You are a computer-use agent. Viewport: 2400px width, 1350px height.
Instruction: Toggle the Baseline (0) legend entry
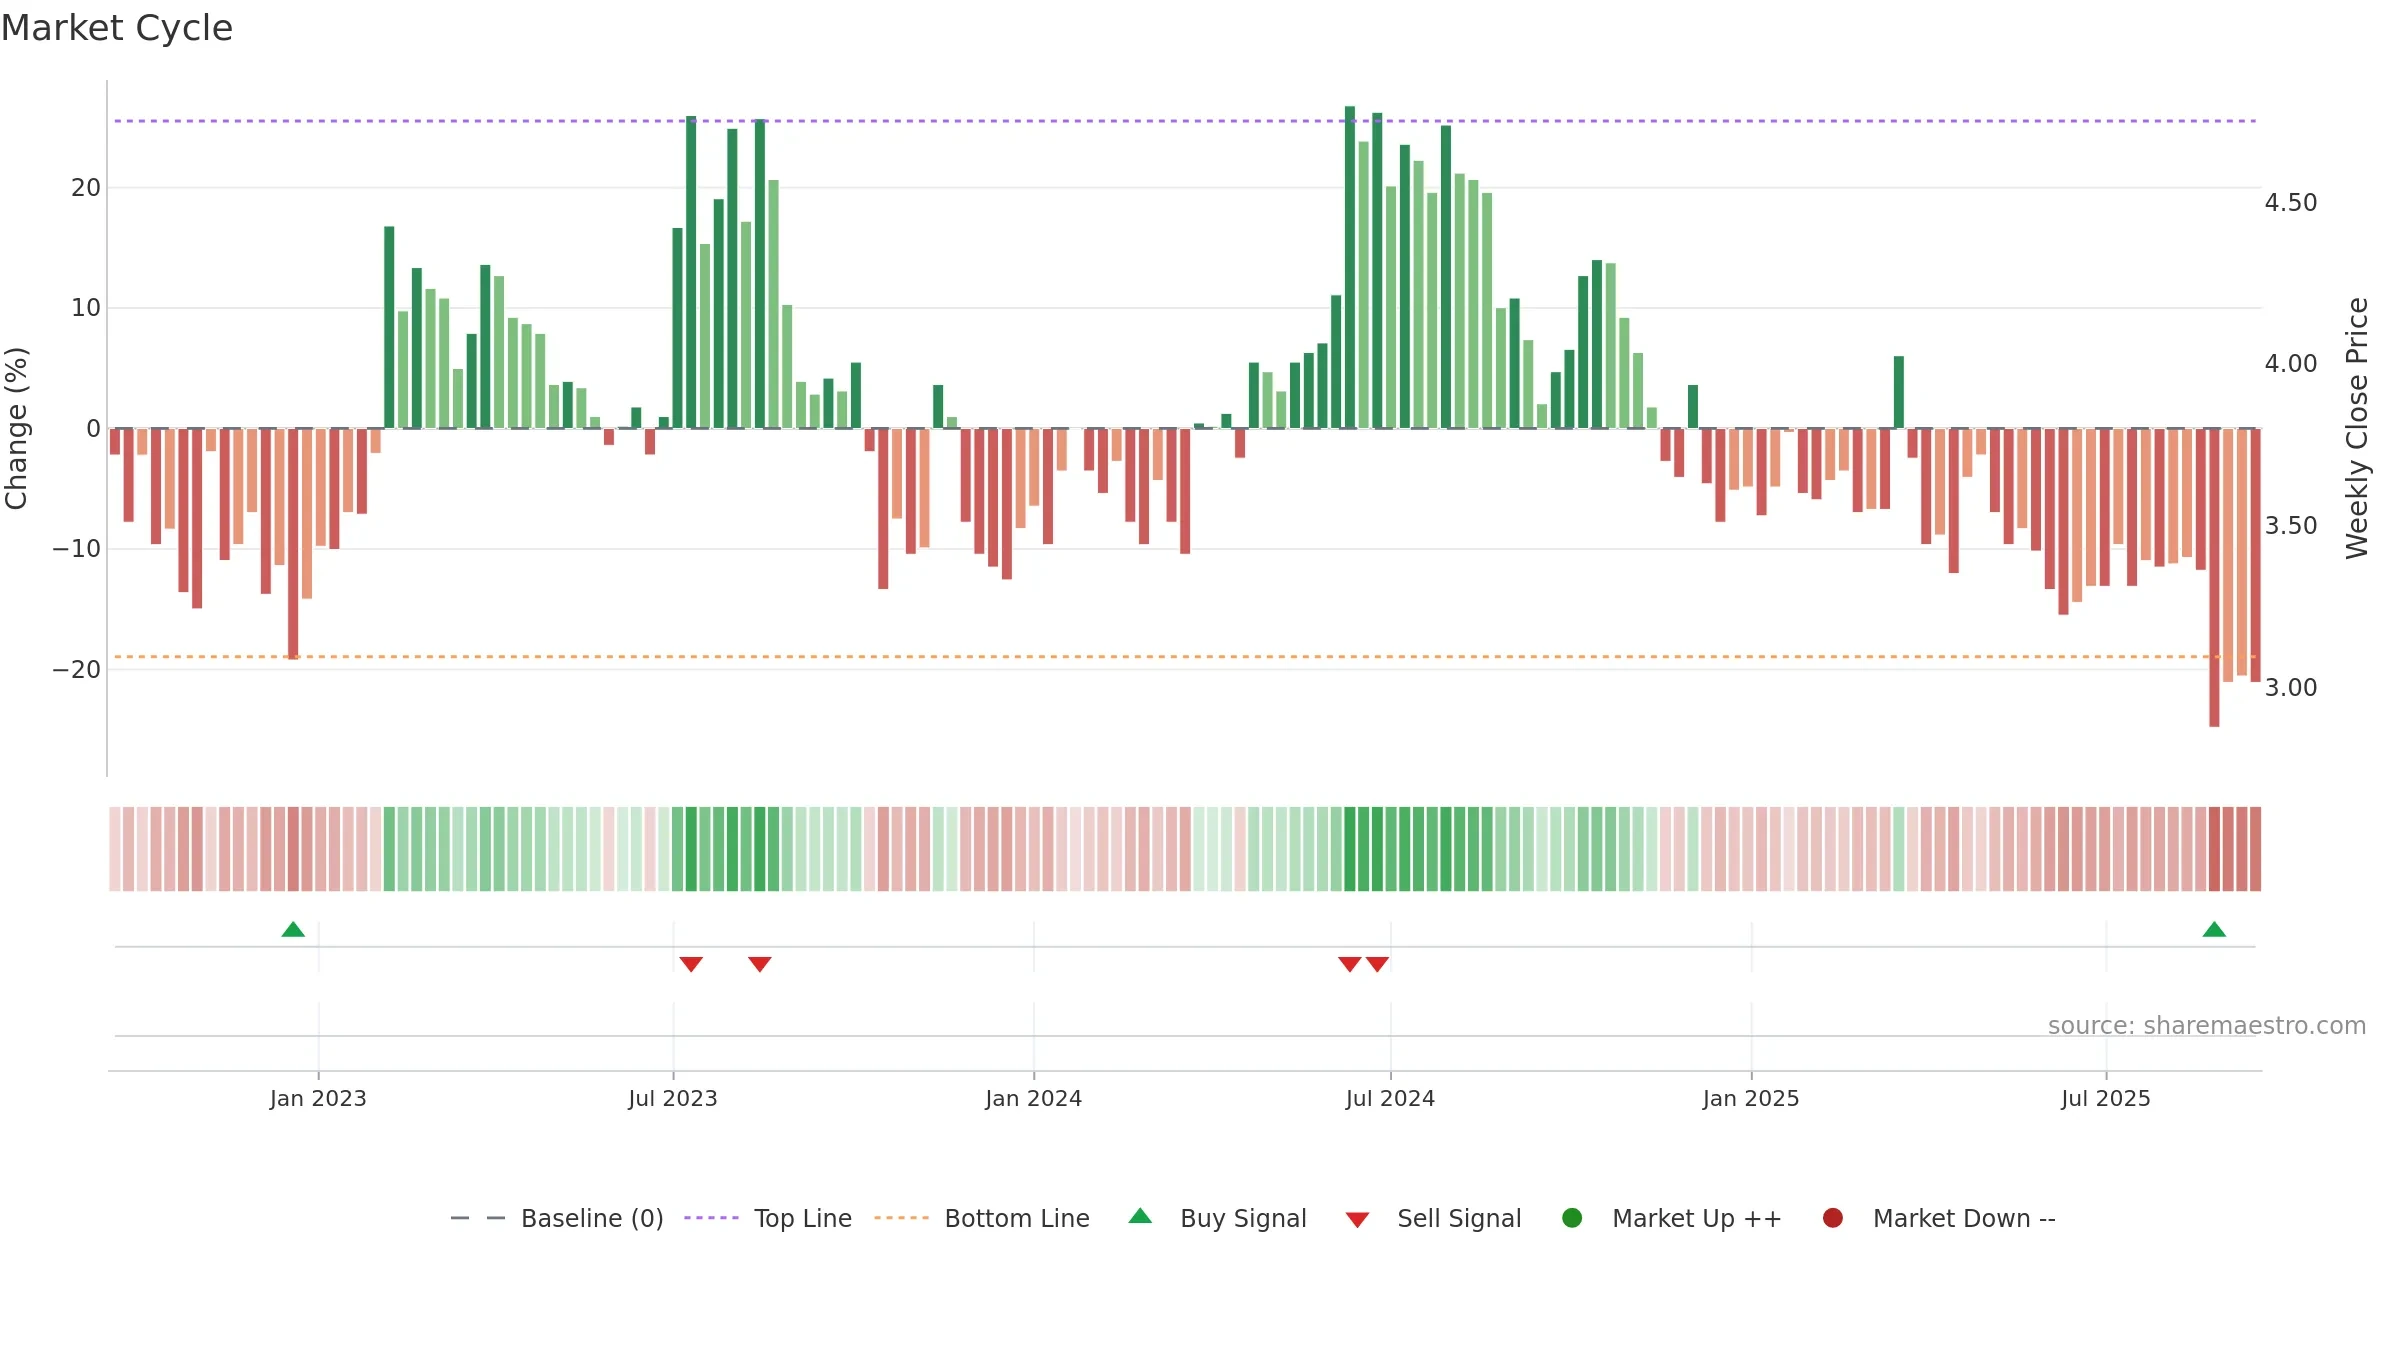[x=557, y=1218]
